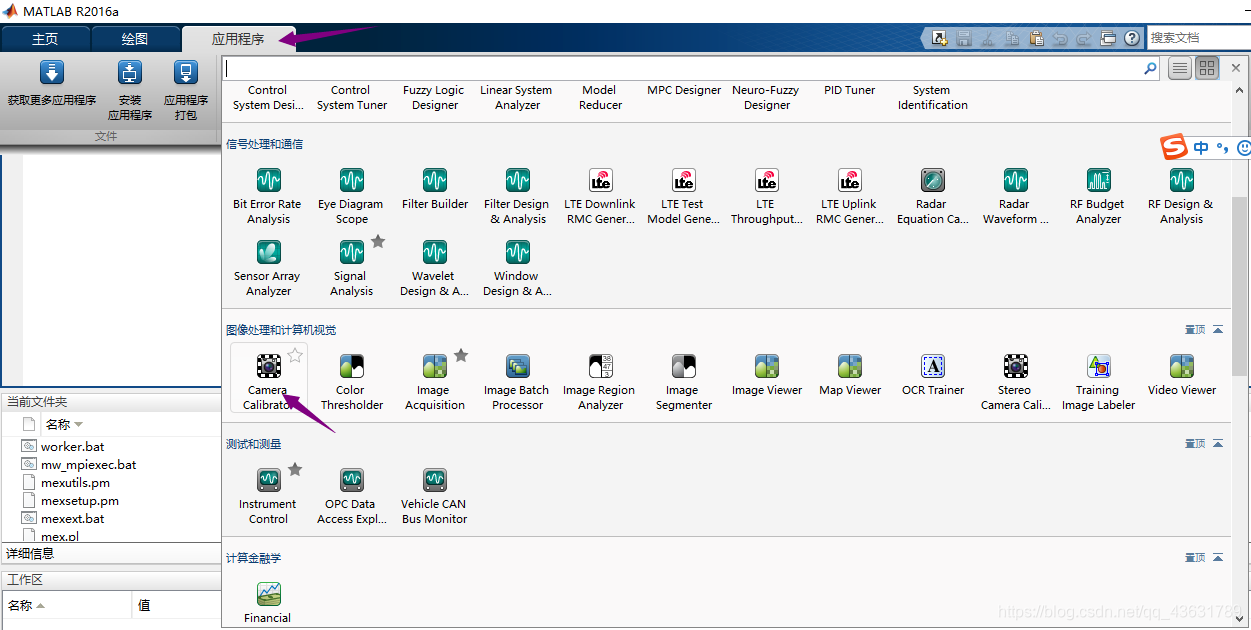Launch the Video Viewer app
1251x630 pixels.
pyautogui.click(x=1182, y=373)
